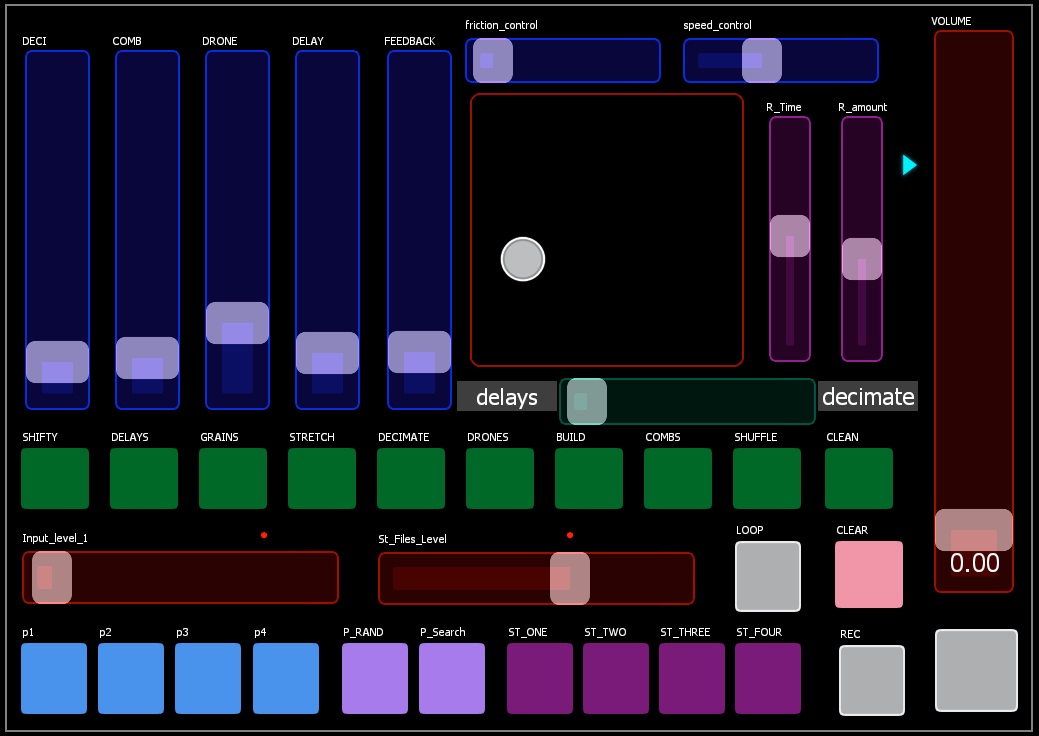Screen dimensions: 1039x736
Task: Click the R_Time slider handle
Action: 790,236
